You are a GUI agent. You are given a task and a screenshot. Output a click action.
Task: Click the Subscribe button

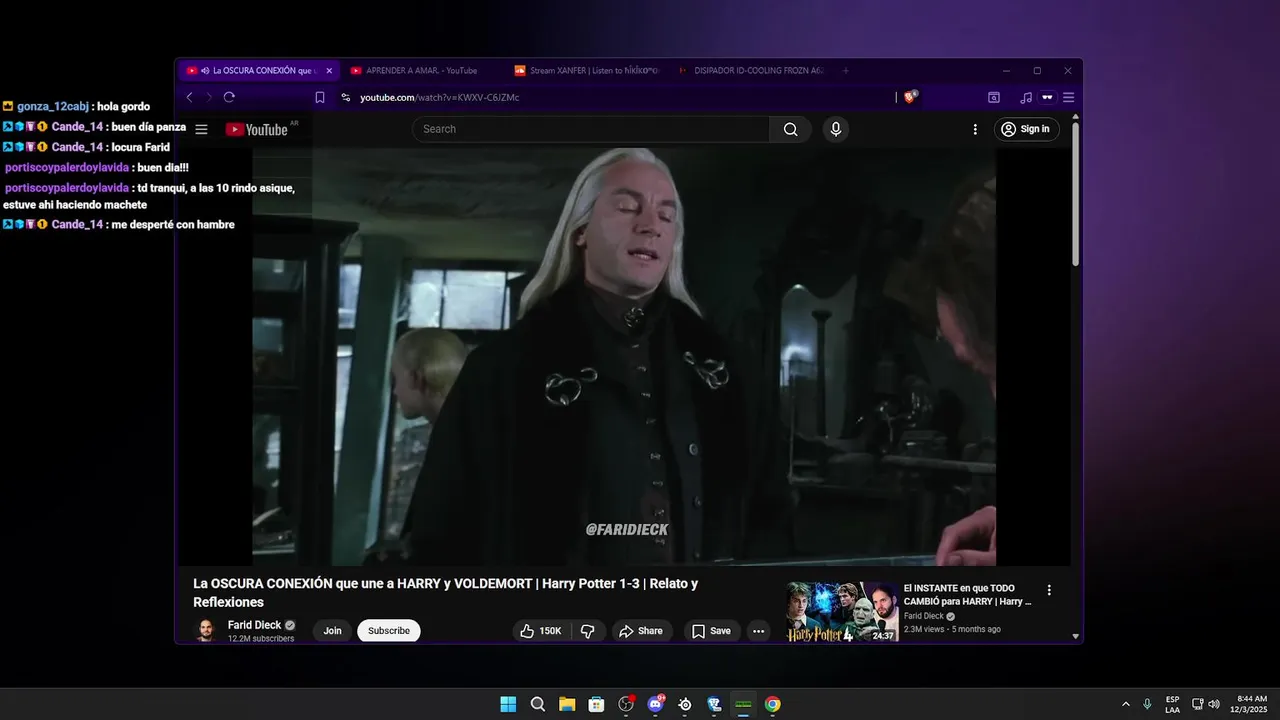coord(389,631)
